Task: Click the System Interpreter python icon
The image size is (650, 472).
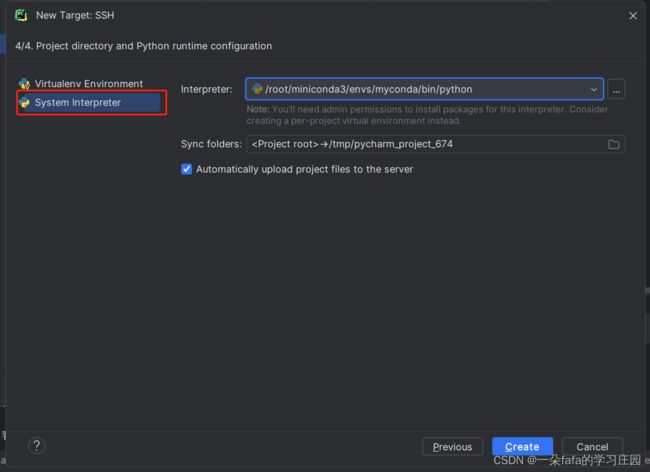Action: point(25,102)
